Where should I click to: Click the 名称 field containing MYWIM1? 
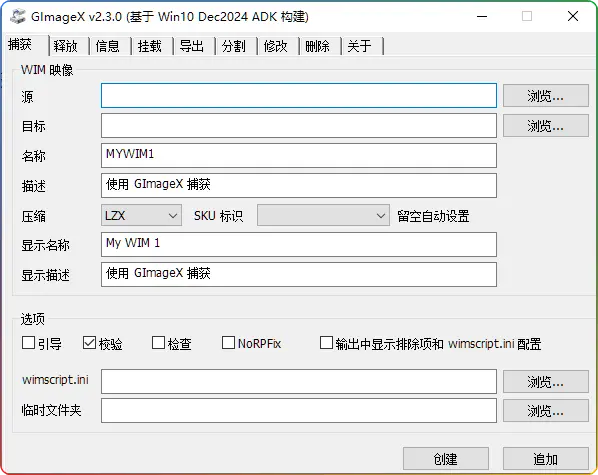(299, 155)
